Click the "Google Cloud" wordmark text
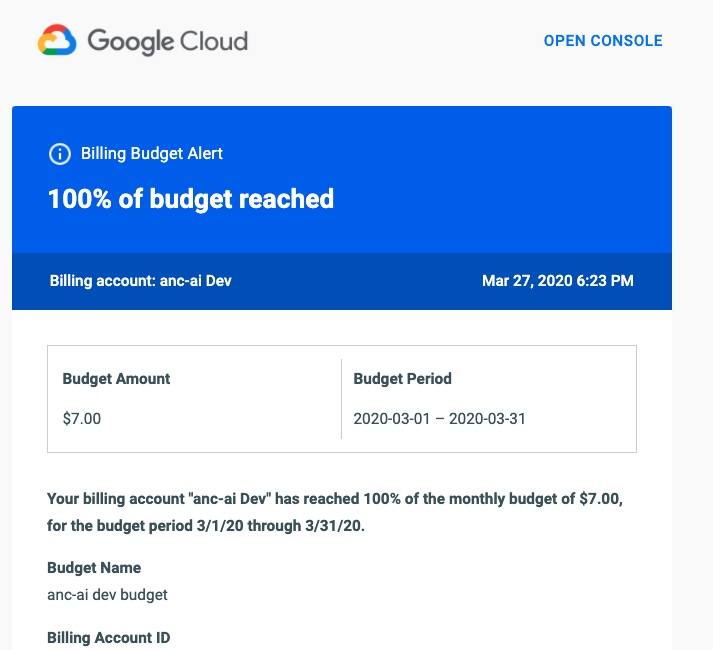 pyautogui.click(x=167, y=42)
